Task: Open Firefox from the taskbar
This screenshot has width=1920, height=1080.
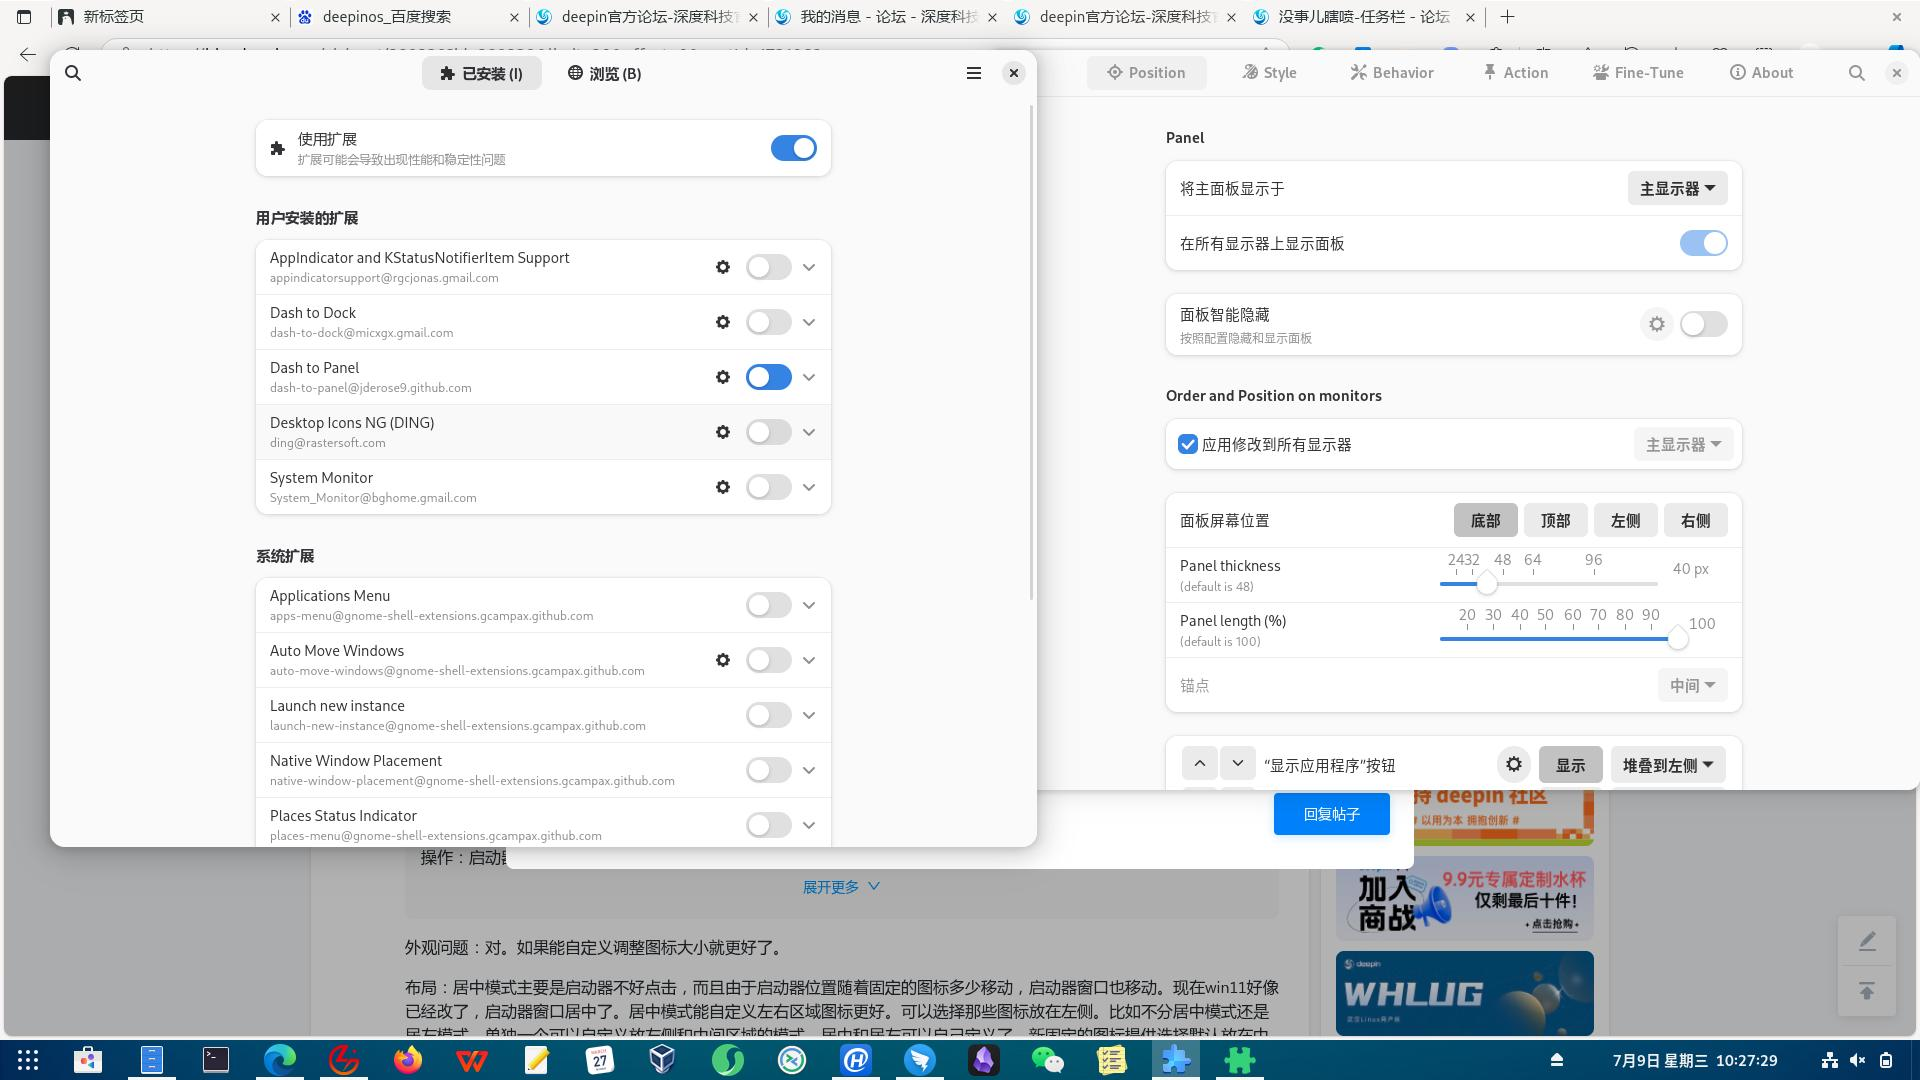Action: (408, 1060)
